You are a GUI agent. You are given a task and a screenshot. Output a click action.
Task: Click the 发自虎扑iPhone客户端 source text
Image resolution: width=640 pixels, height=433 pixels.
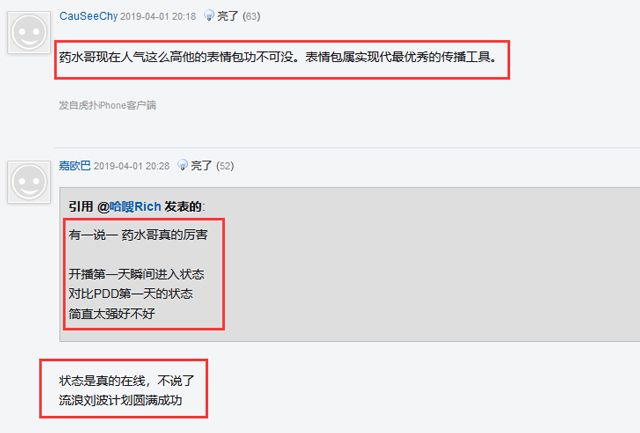[107, 105]
